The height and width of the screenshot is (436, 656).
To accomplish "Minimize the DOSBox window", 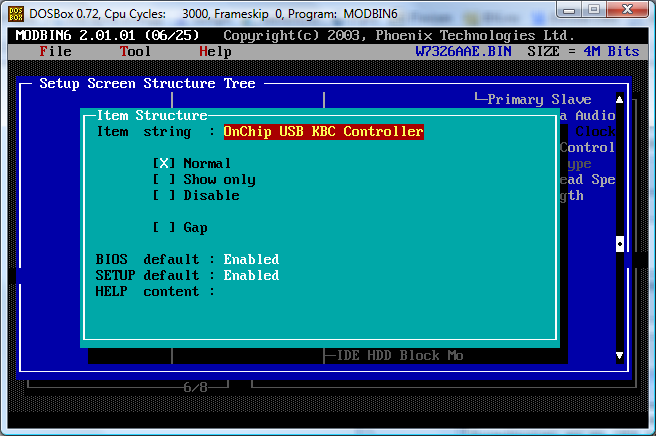I will coord(569,10).
